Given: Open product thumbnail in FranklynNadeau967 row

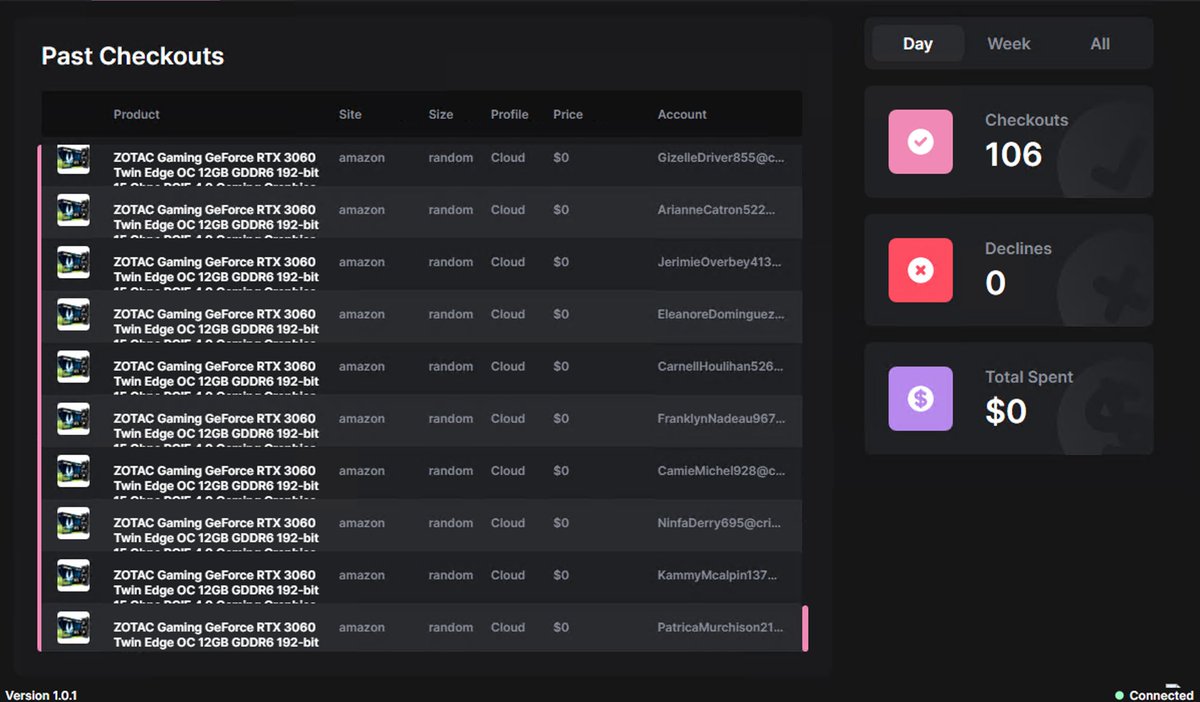Looking at the screenshot, I should pos(73,419).
